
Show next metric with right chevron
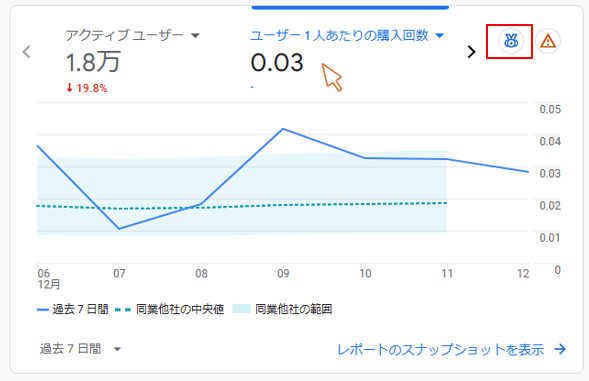(x=471, y=52)
